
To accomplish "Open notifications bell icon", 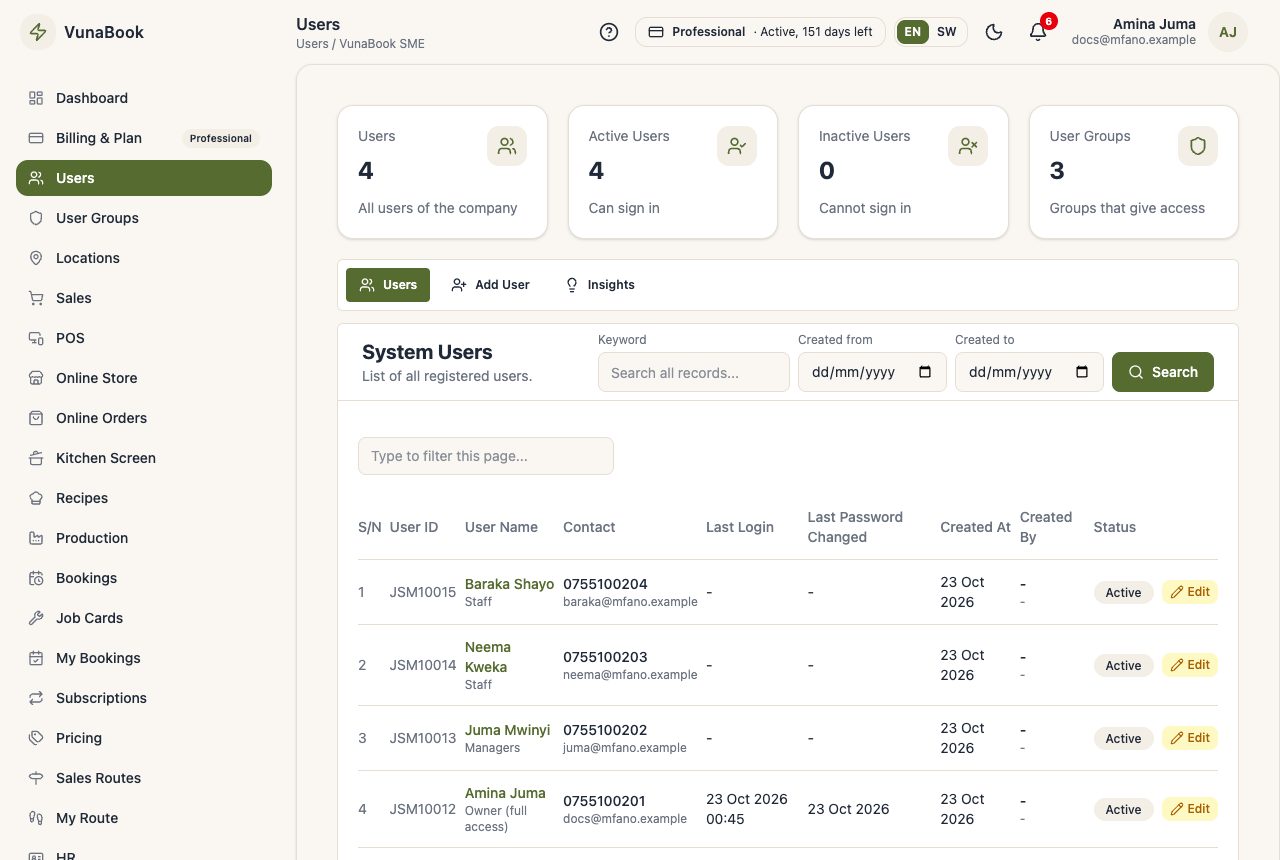I will (x=1038, y=32).
